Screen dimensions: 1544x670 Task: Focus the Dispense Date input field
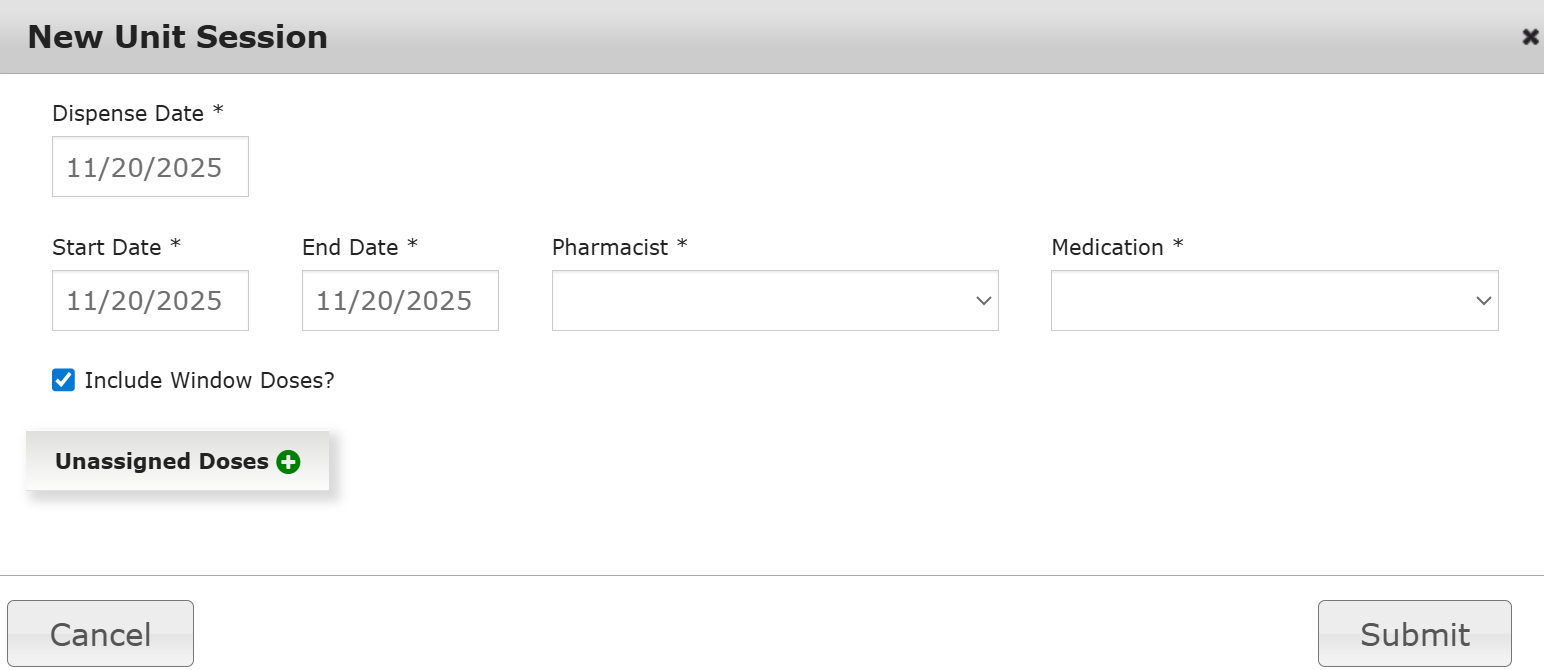point(150,167)
